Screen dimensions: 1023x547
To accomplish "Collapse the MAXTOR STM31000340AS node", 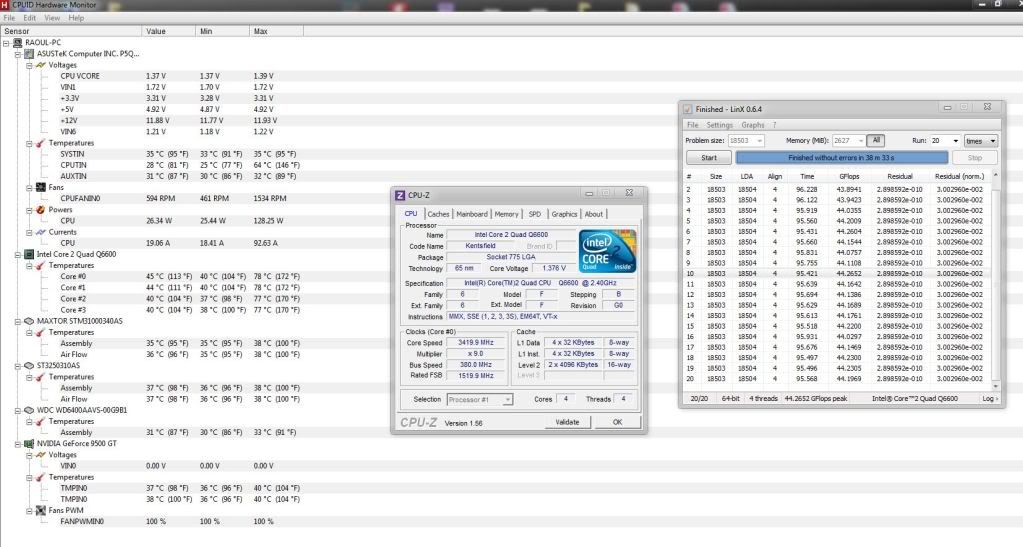I will 18,321.
